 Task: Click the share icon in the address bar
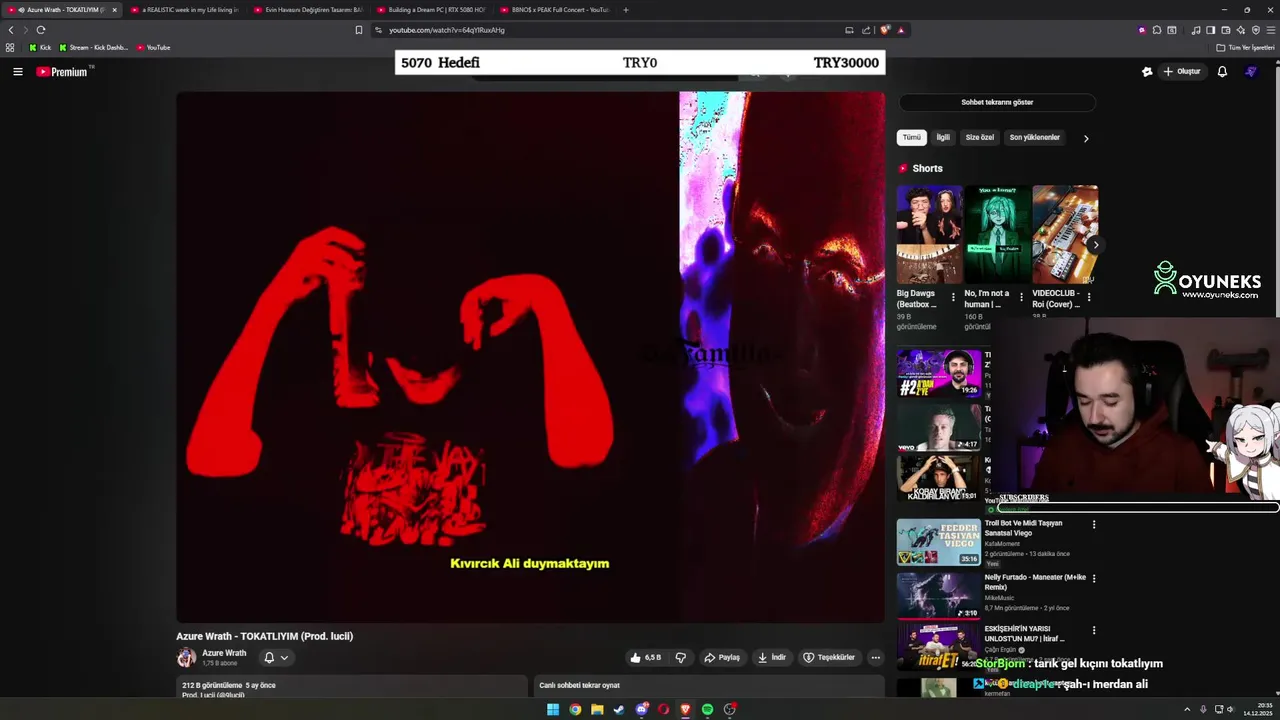click(x=867, y=30)
